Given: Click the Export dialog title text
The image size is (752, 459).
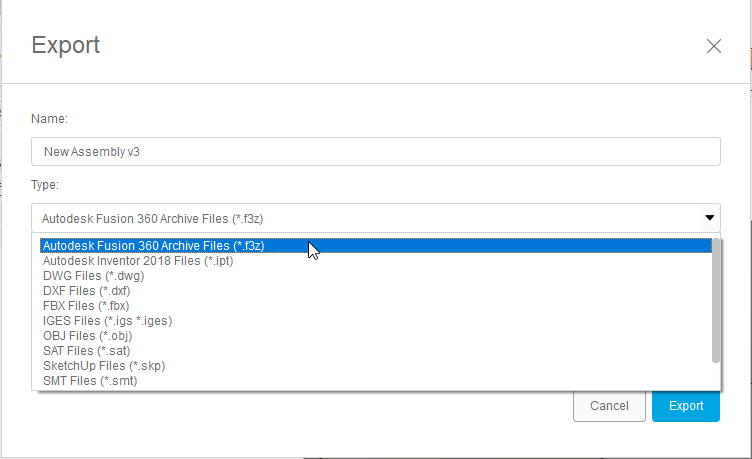Looking at the screenshot, I should coord(66,46).
